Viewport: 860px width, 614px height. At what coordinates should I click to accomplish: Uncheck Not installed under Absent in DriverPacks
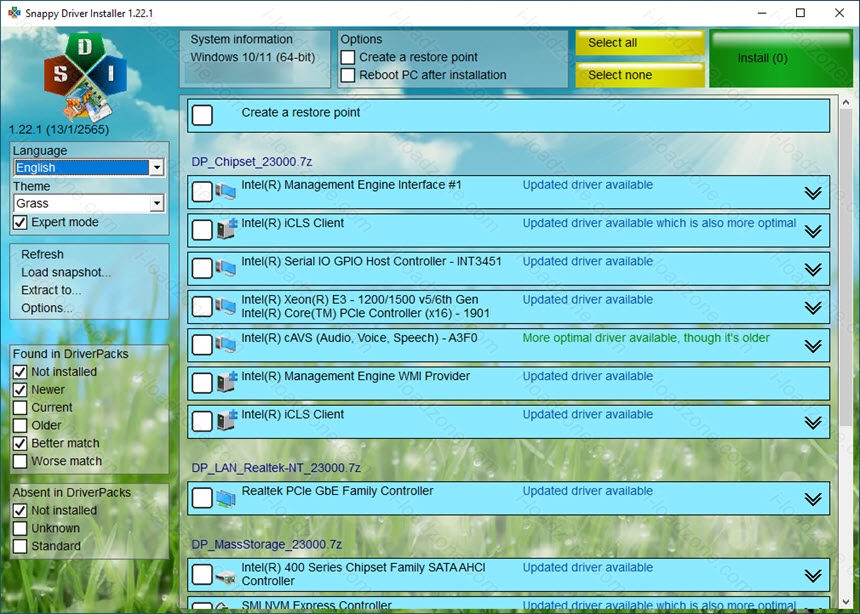click(x=20, y=510)
